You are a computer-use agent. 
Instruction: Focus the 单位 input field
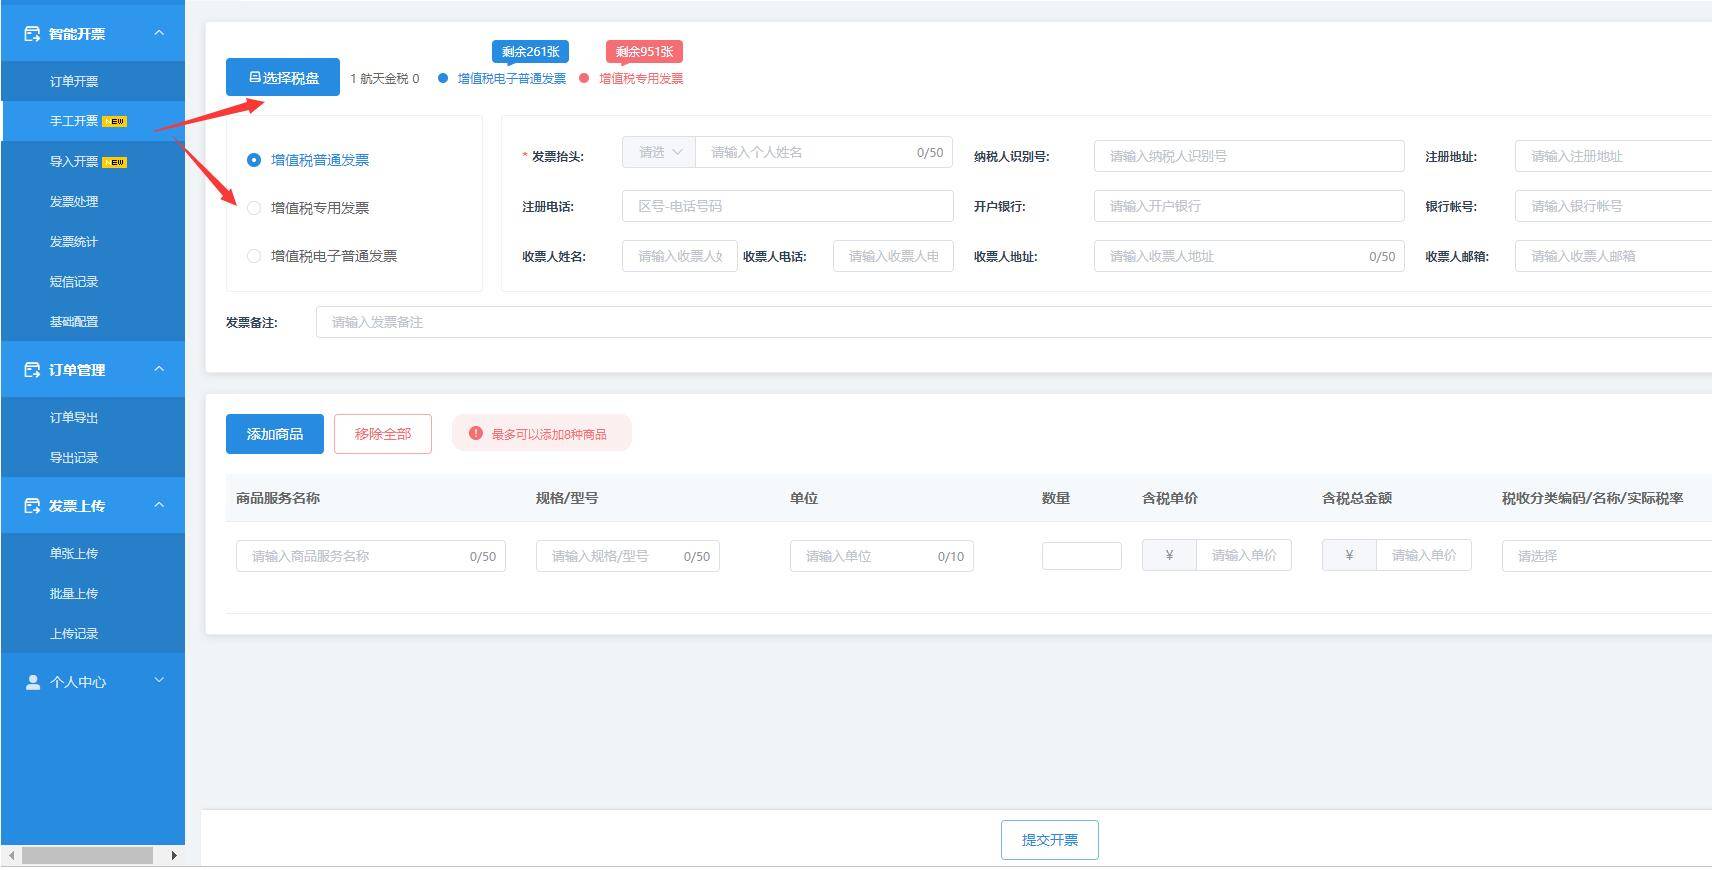(882, 556)
